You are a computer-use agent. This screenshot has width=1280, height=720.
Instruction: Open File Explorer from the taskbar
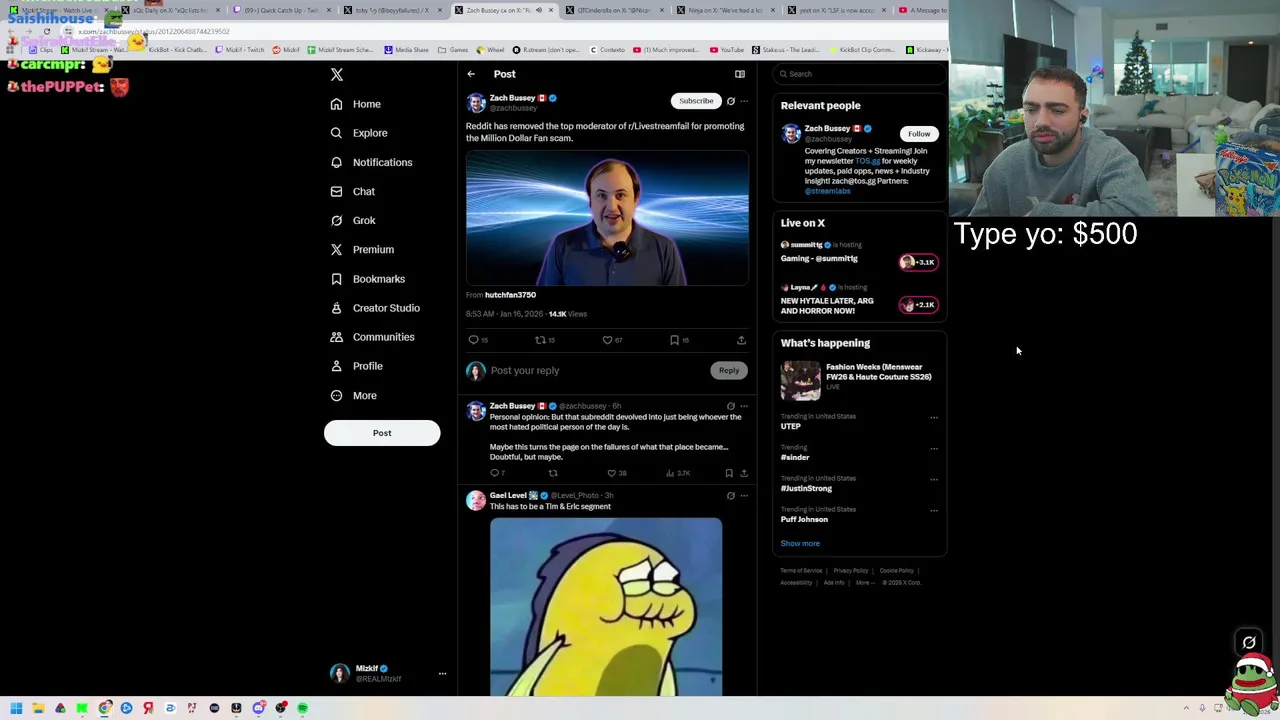coord(38,708)
